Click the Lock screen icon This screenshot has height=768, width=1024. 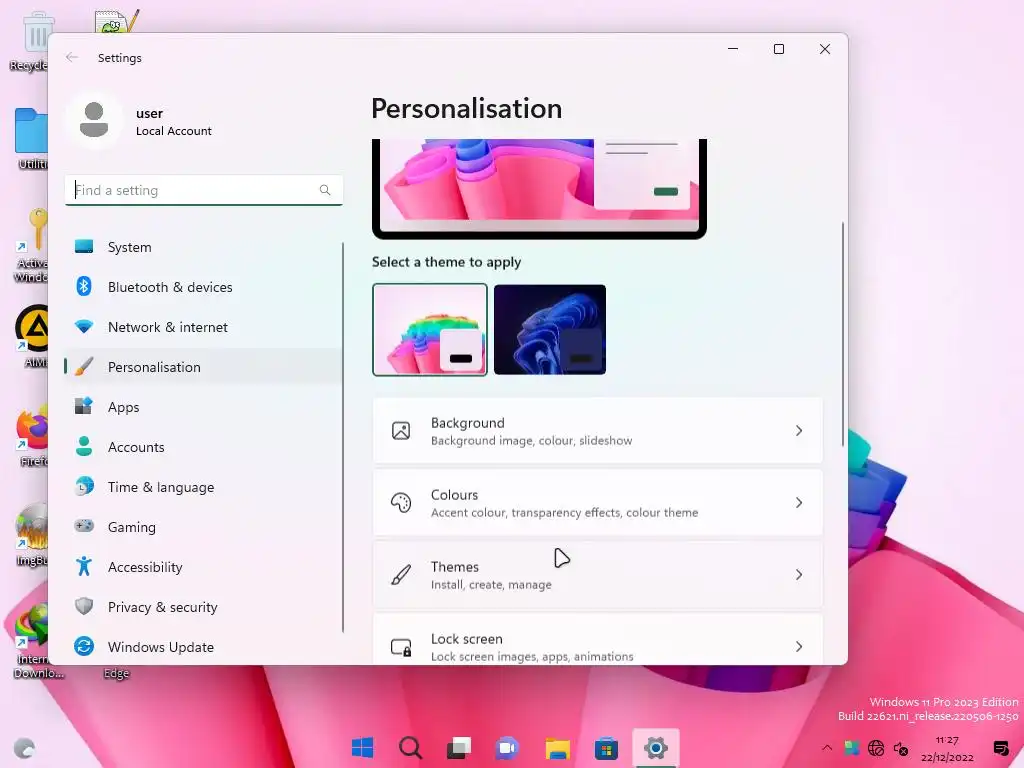click(x=401, y=647)
